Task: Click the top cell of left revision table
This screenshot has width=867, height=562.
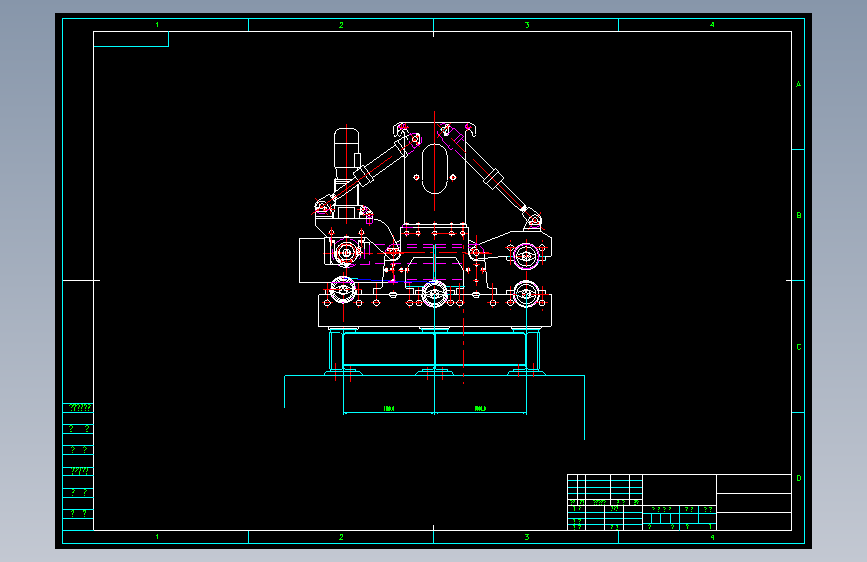Action: pos(78,408)
